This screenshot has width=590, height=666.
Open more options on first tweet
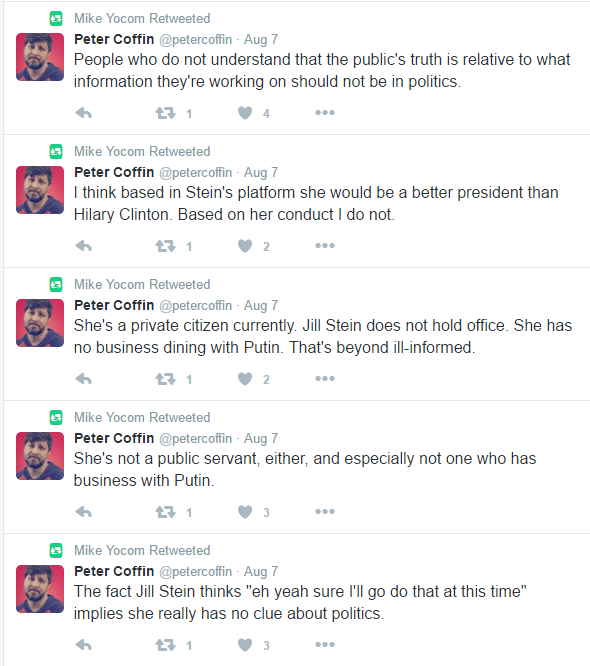pyautogui.click(x=325, y=113)
